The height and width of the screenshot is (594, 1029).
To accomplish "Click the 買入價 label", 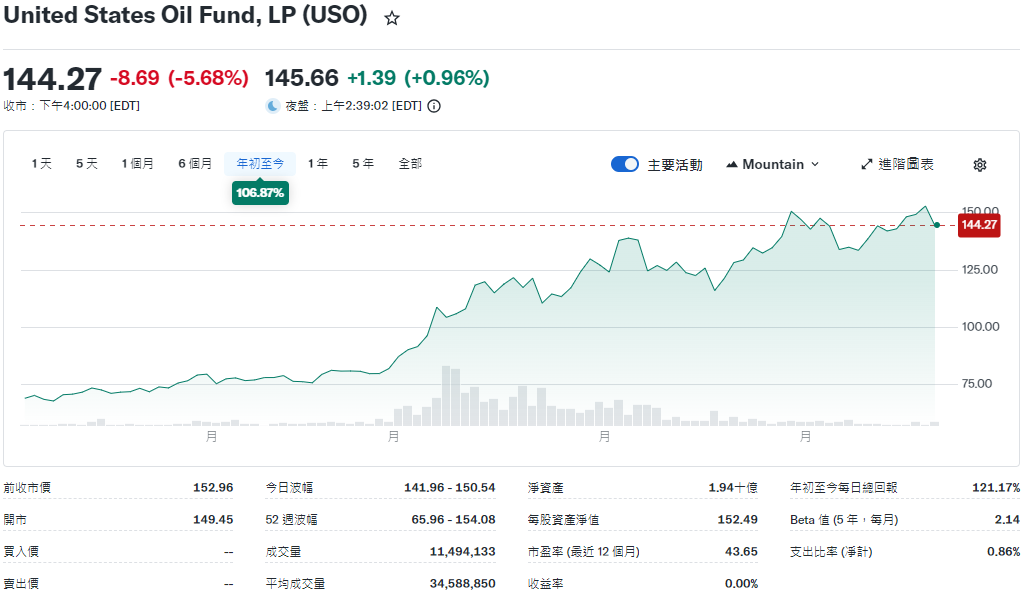I will coord(21,552).
